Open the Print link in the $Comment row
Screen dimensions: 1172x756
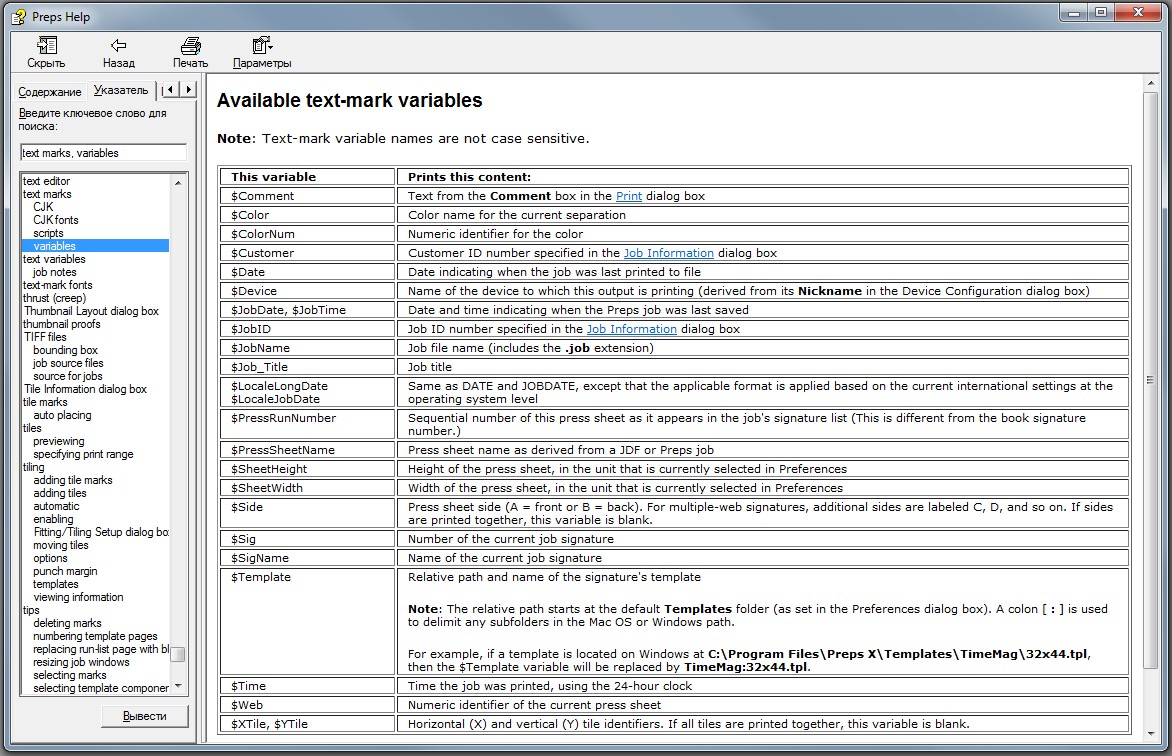(629, 196)
